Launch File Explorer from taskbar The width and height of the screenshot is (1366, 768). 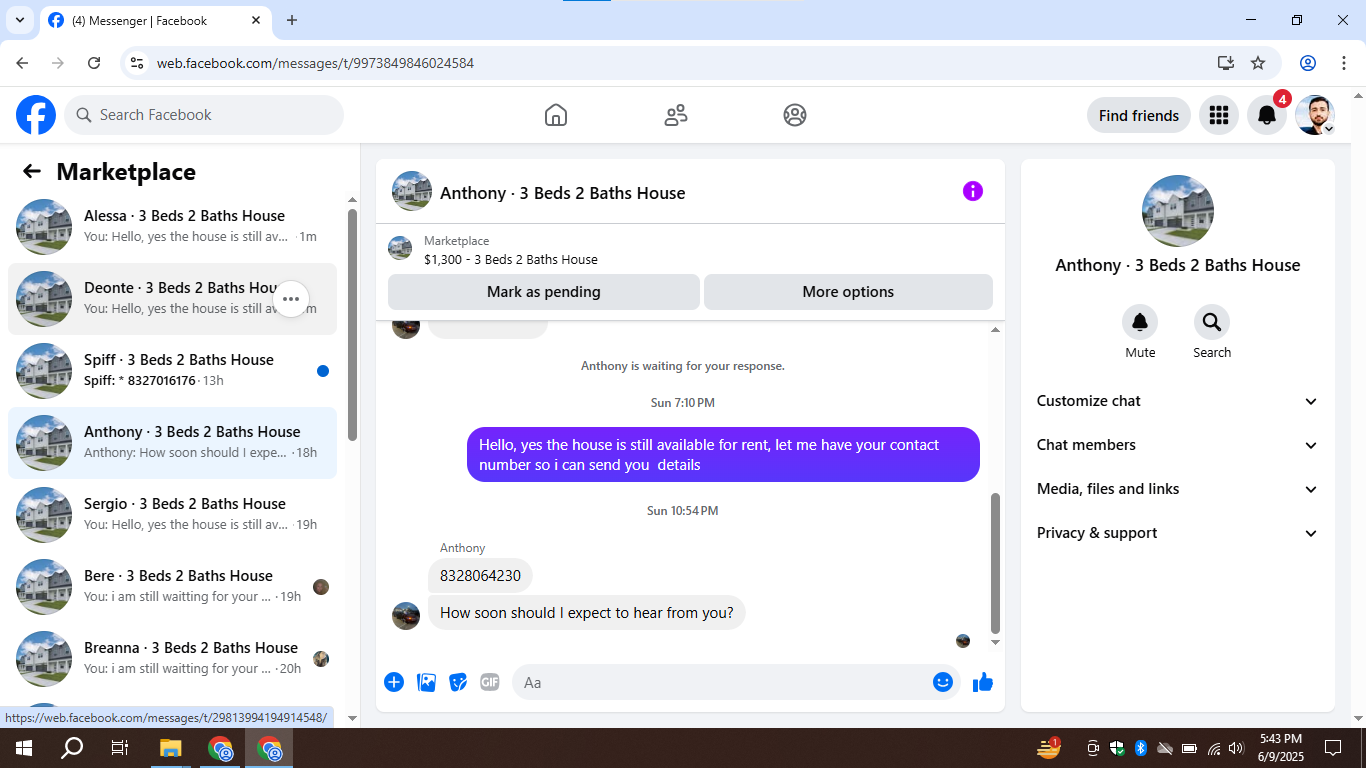tap(171, 748)
